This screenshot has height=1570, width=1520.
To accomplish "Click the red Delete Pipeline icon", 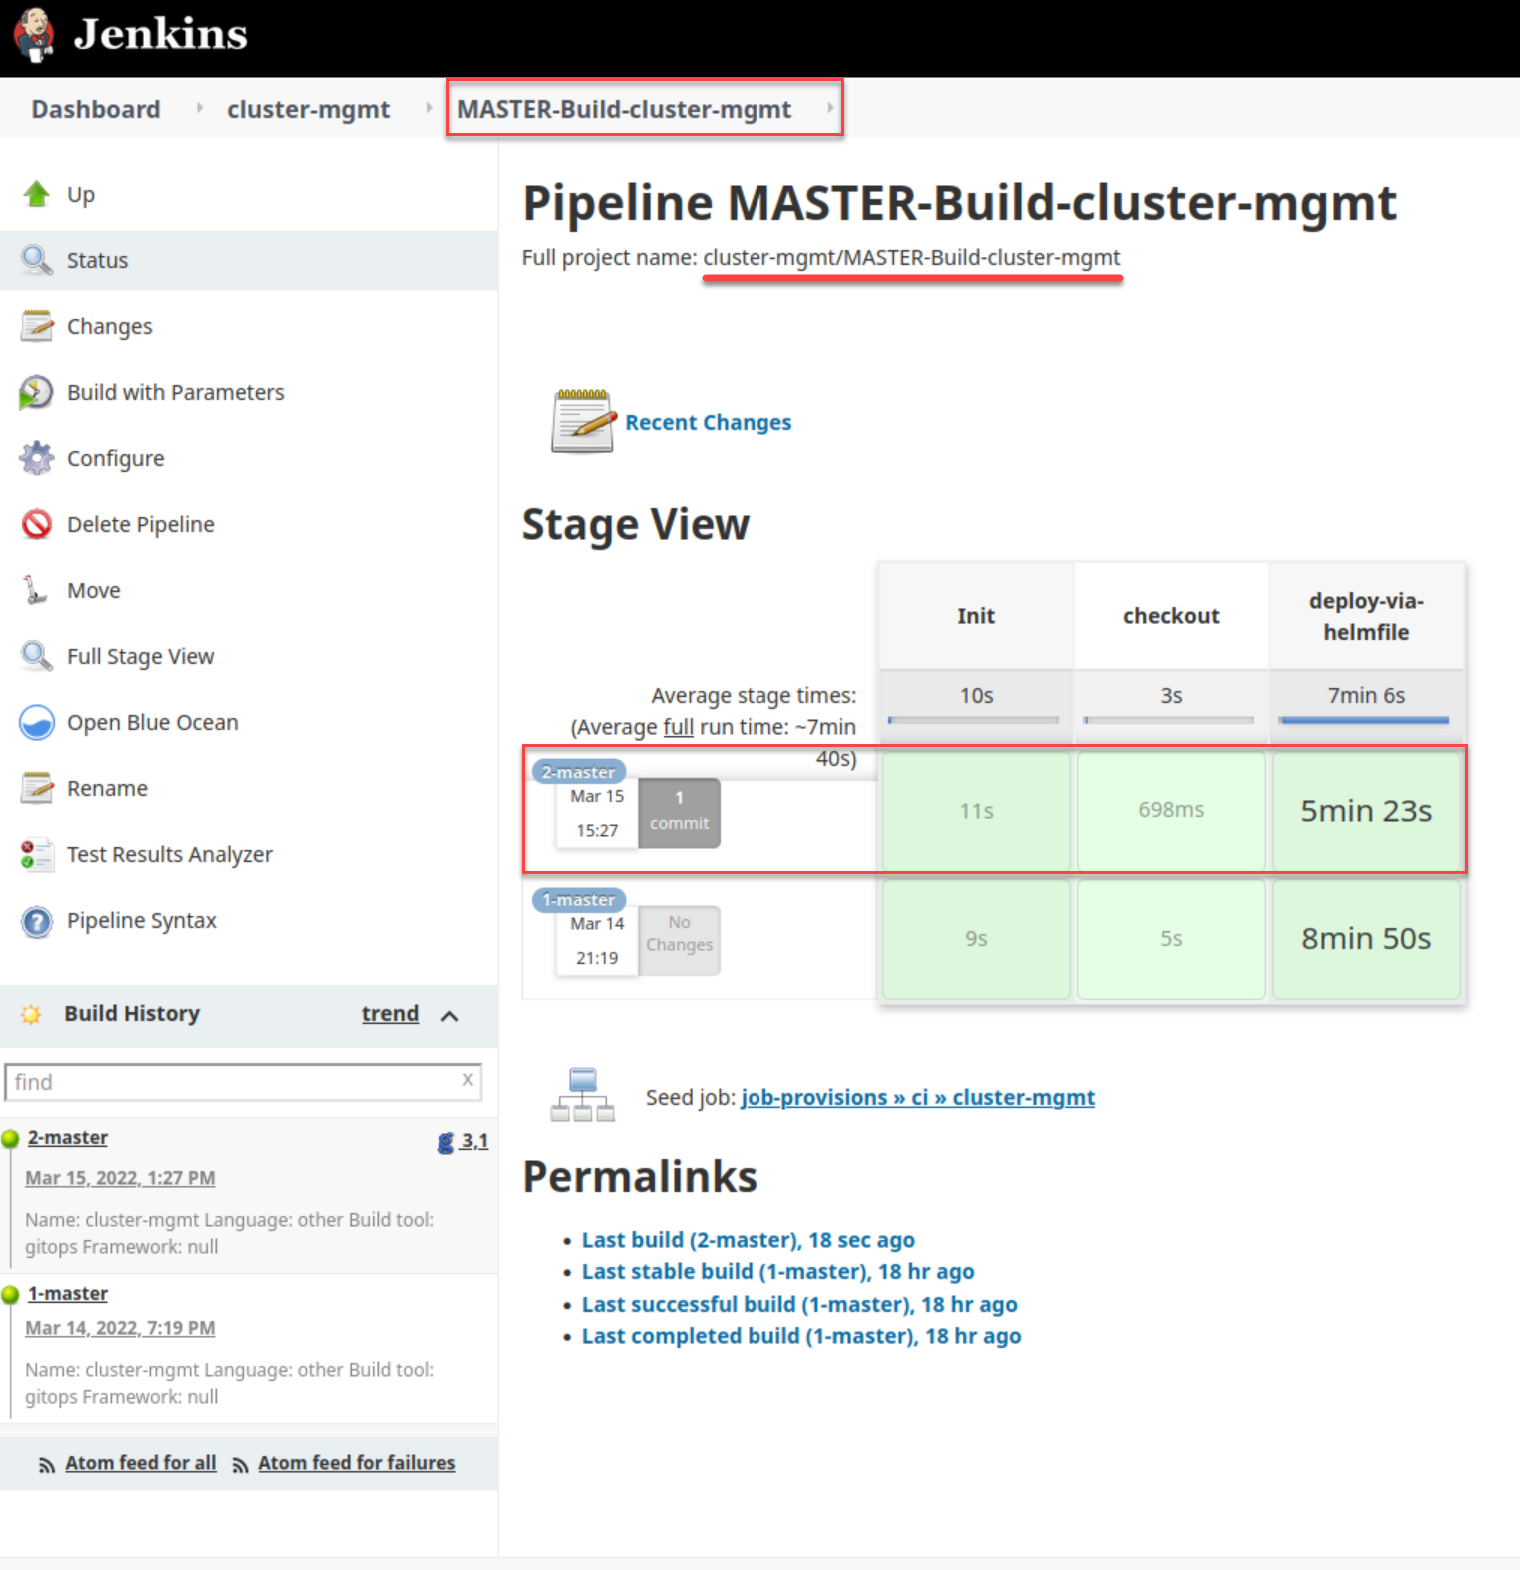I will [37, 524].
